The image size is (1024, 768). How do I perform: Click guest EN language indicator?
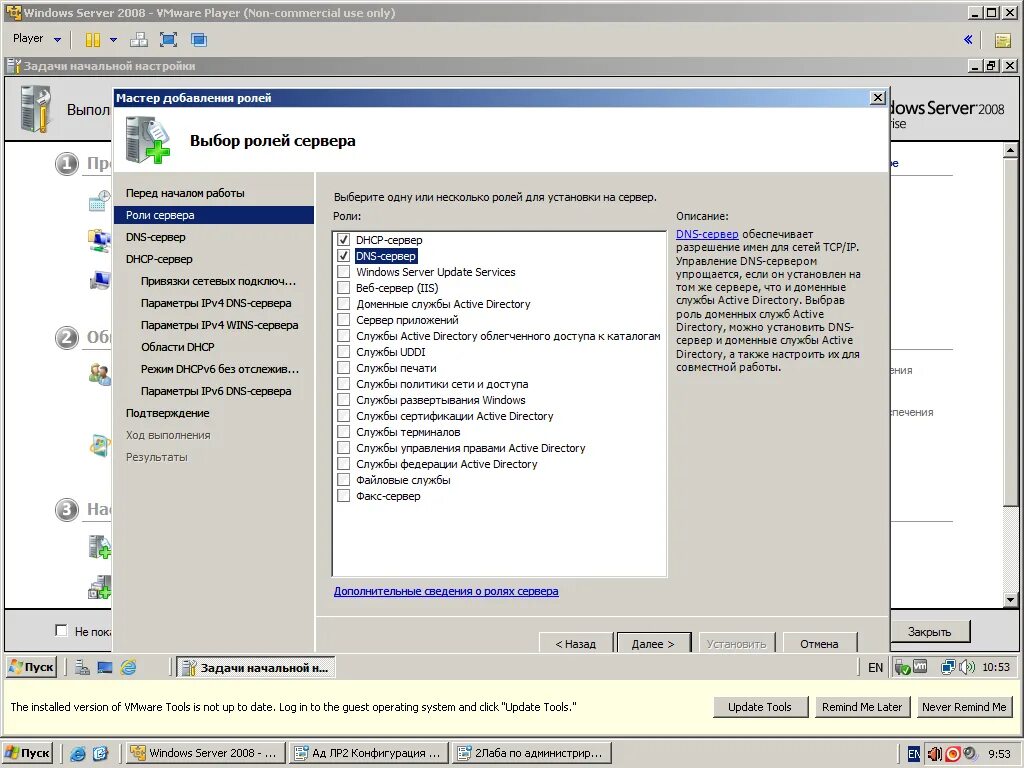pos(875,667)
